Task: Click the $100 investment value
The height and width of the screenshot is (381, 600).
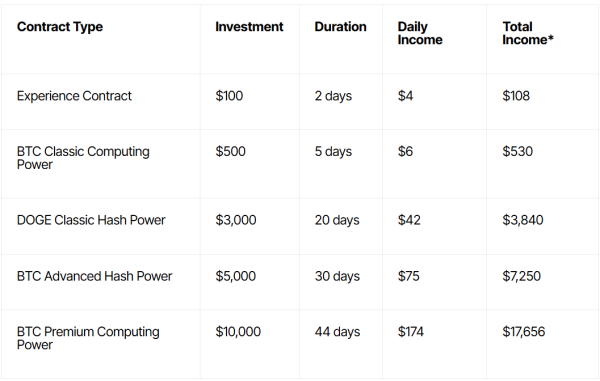Action: (229, 96)
